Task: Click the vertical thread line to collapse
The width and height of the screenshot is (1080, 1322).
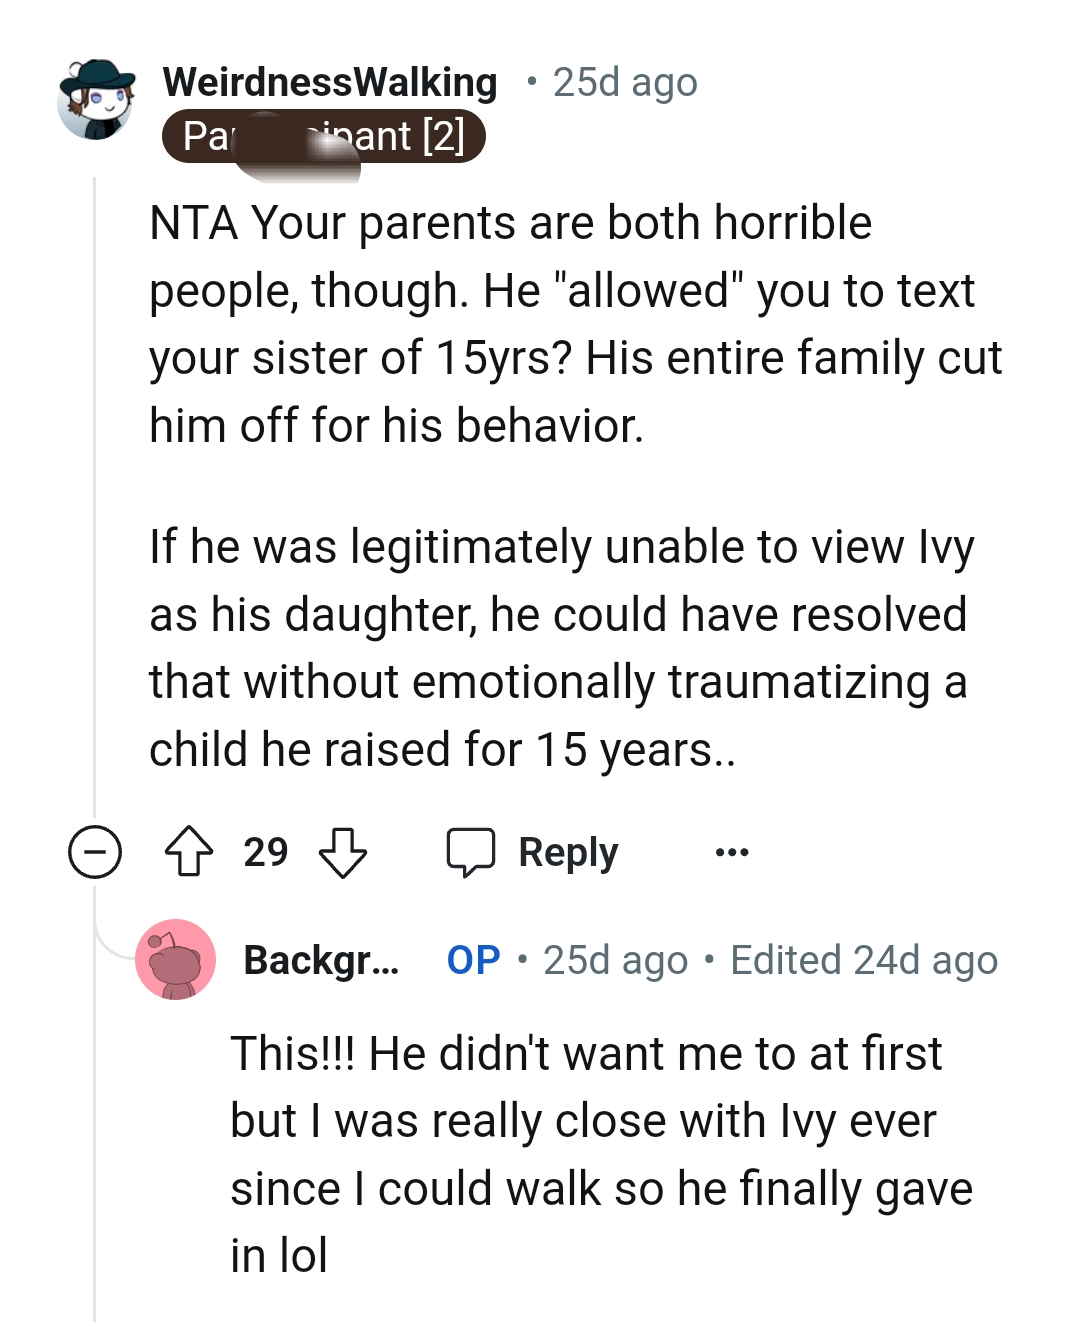Action: pos(94,500)
